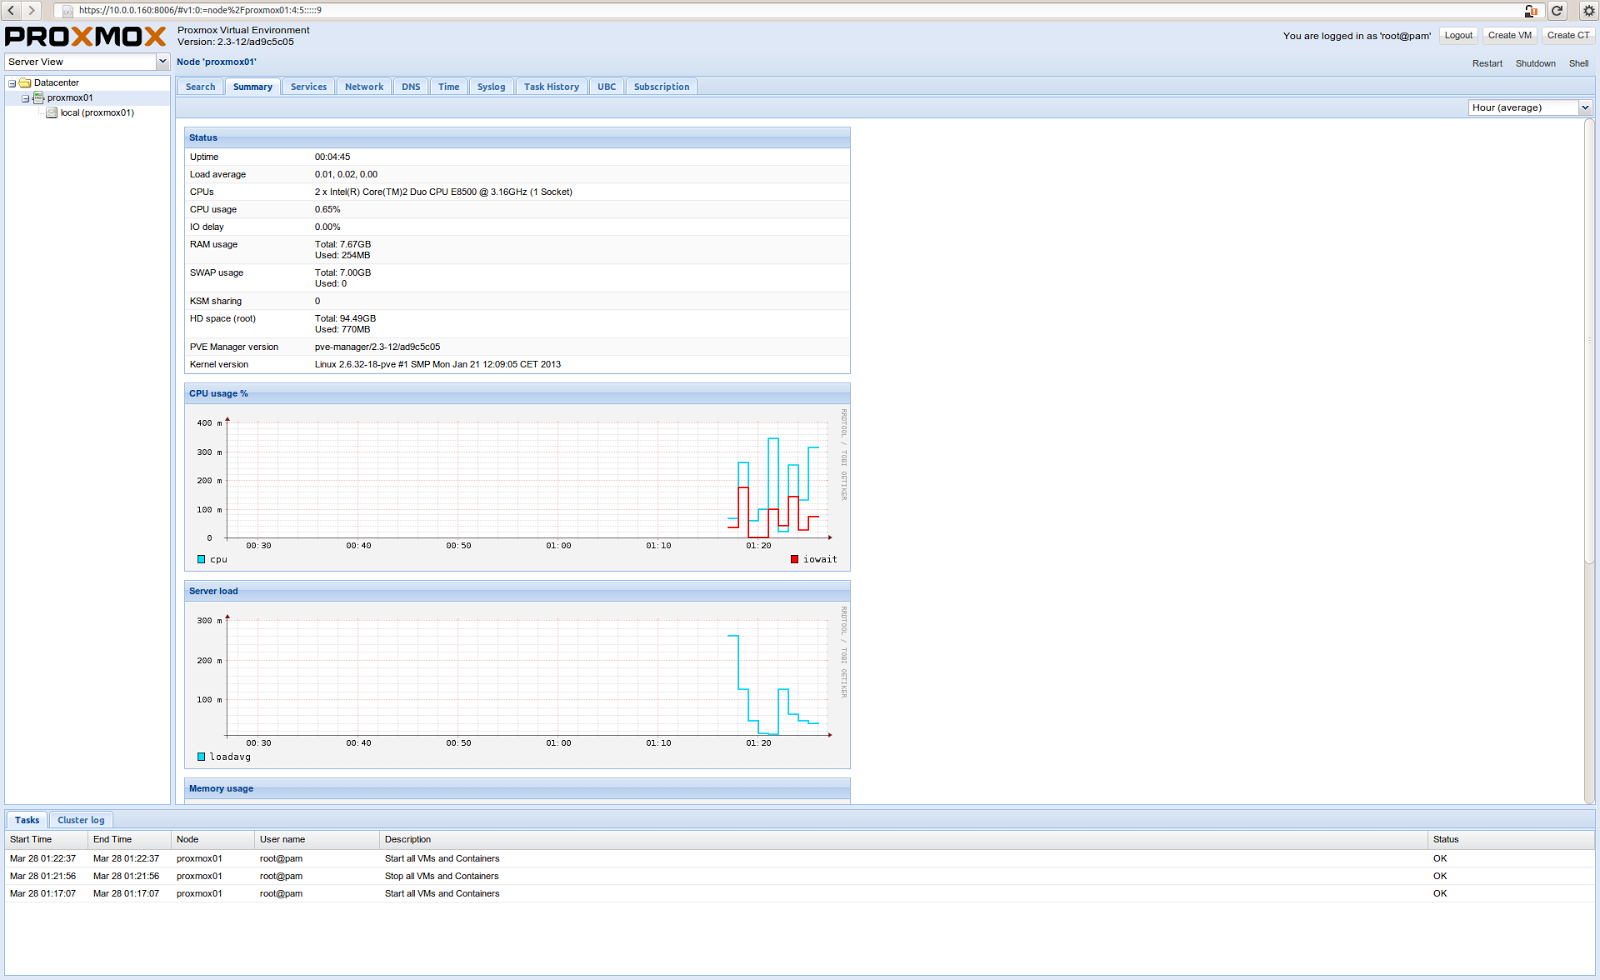This screenshot has height=980, width=1600.
Task: Sort tasks by User name column
Action: [x=317, y=840]
